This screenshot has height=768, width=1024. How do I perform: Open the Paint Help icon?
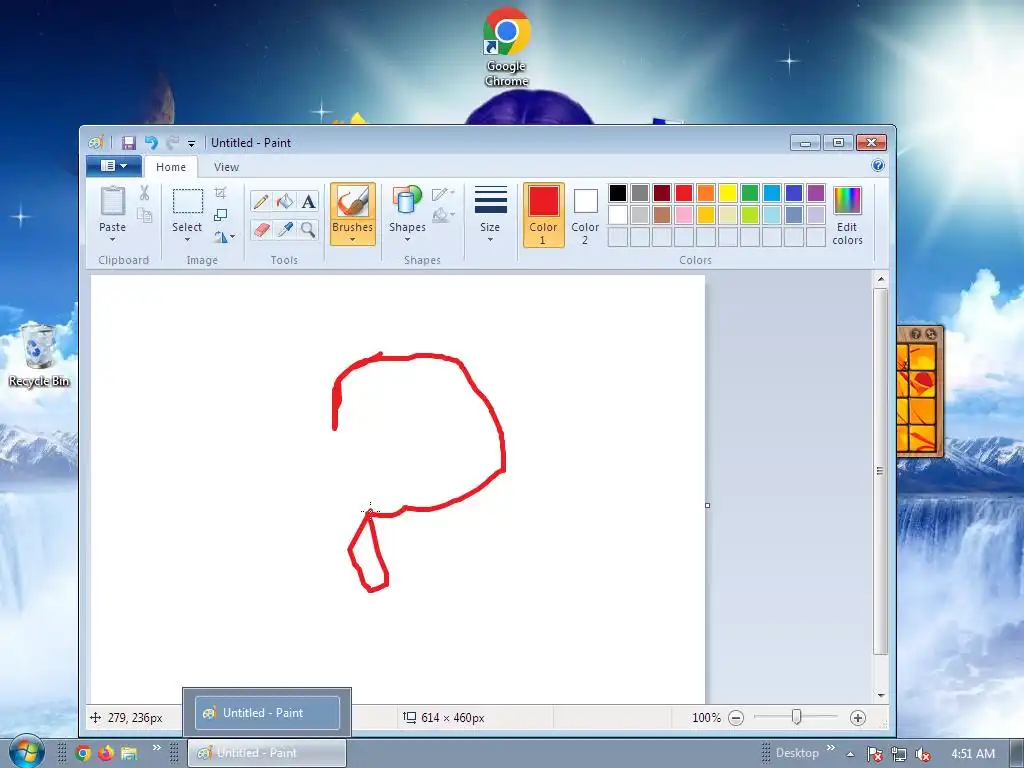point(878,166)
